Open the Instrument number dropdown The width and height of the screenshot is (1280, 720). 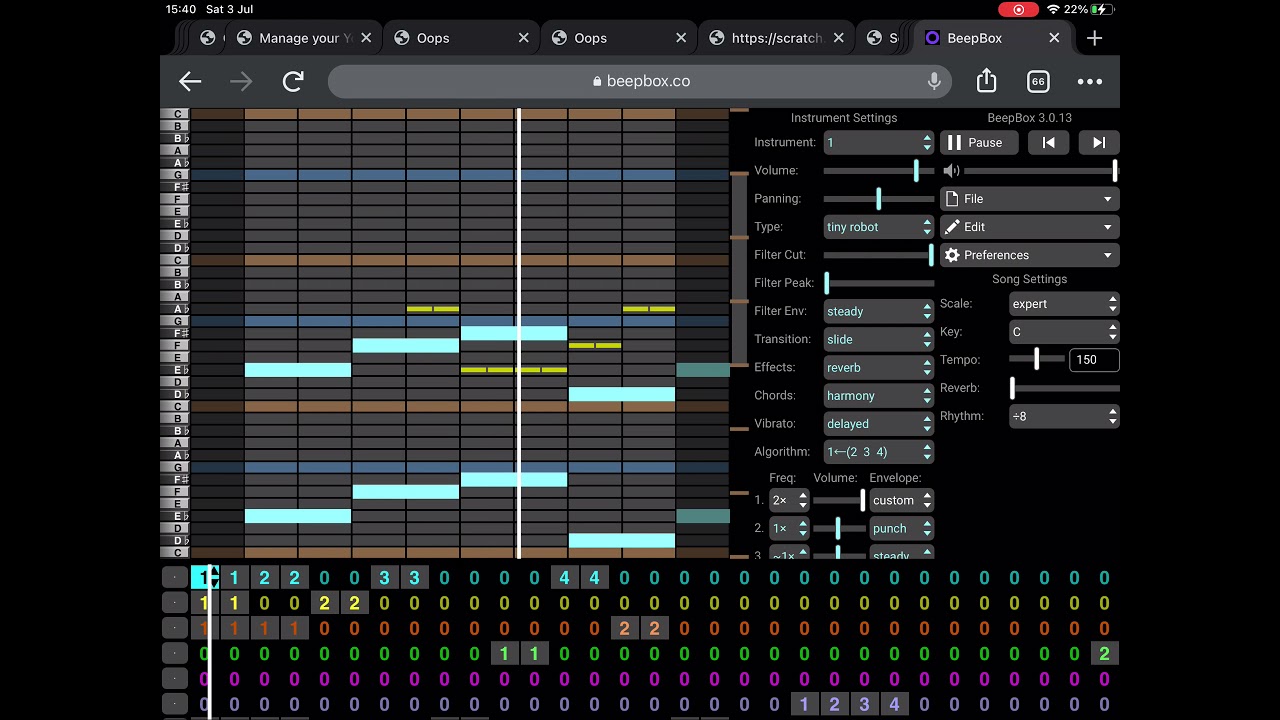pyautogui.click(x=879, y=143)
